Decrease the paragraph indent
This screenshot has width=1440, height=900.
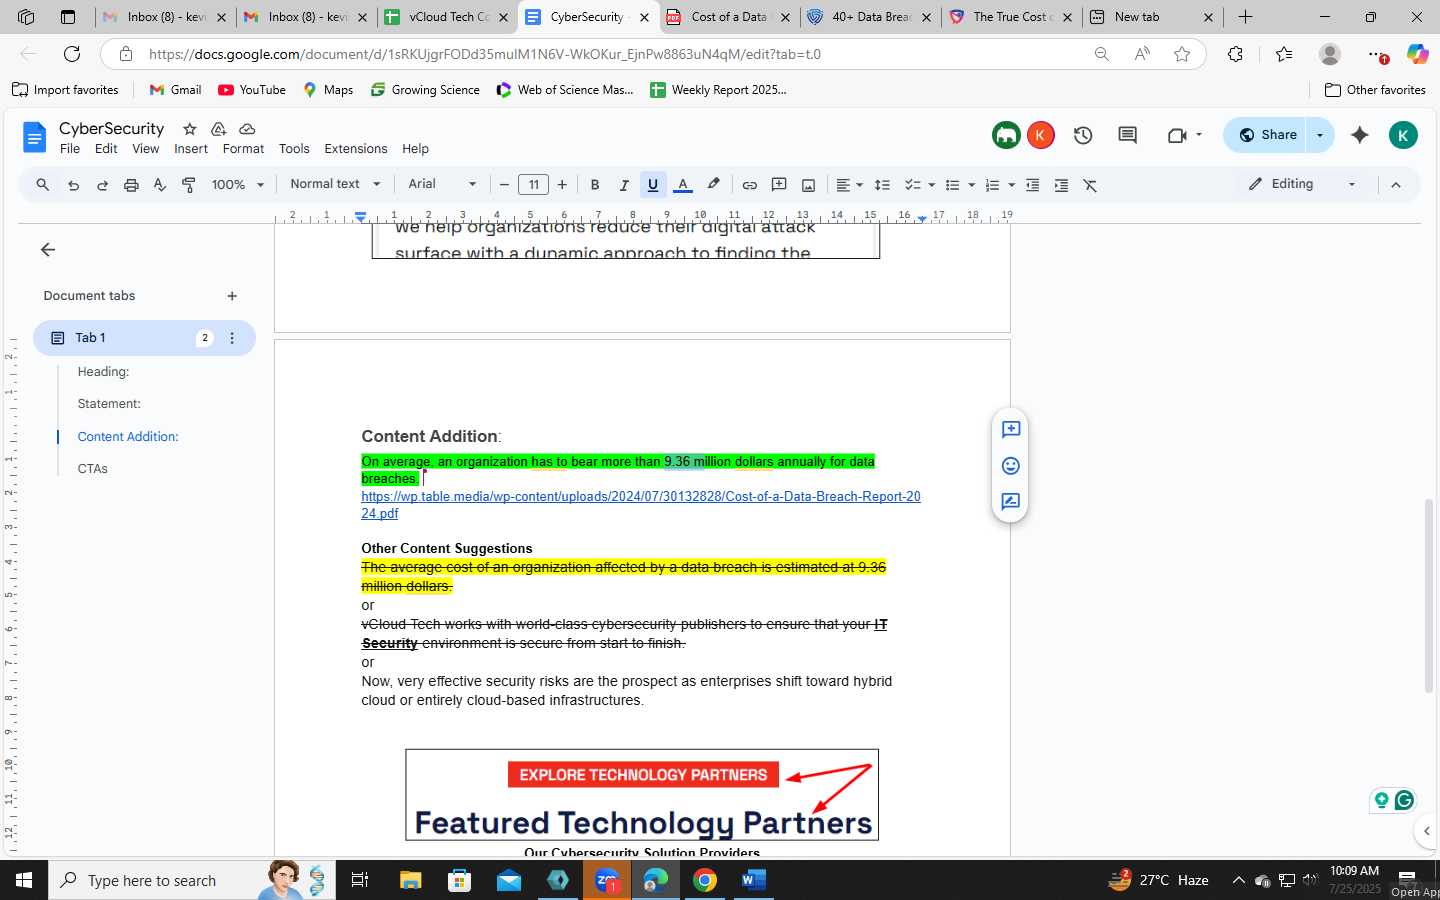[x=1033, y=185]
